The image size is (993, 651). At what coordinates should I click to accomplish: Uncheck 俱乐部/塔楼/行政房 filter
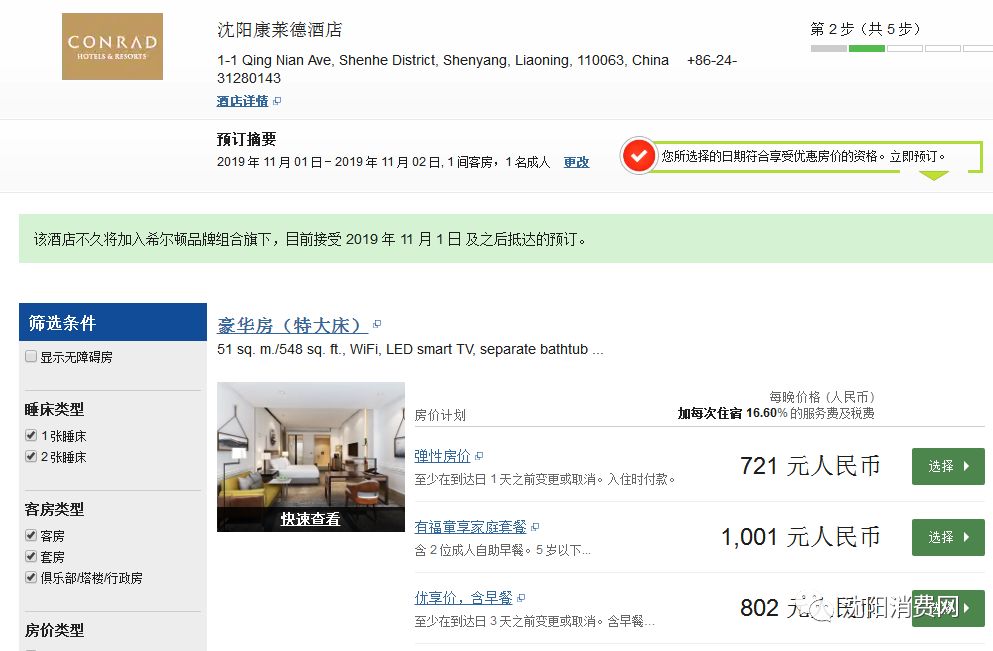[31, 578]
